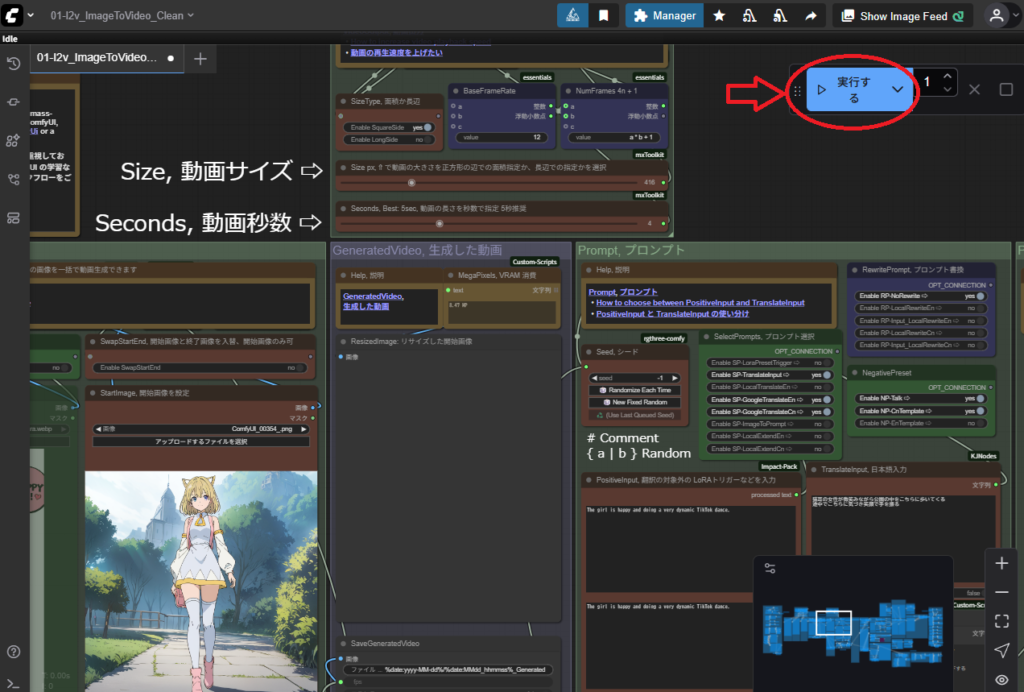Viewport: 1024px width, 692px height.
Task: Collapse the NegativePreset node via its dot
Action: click(855, 373)
